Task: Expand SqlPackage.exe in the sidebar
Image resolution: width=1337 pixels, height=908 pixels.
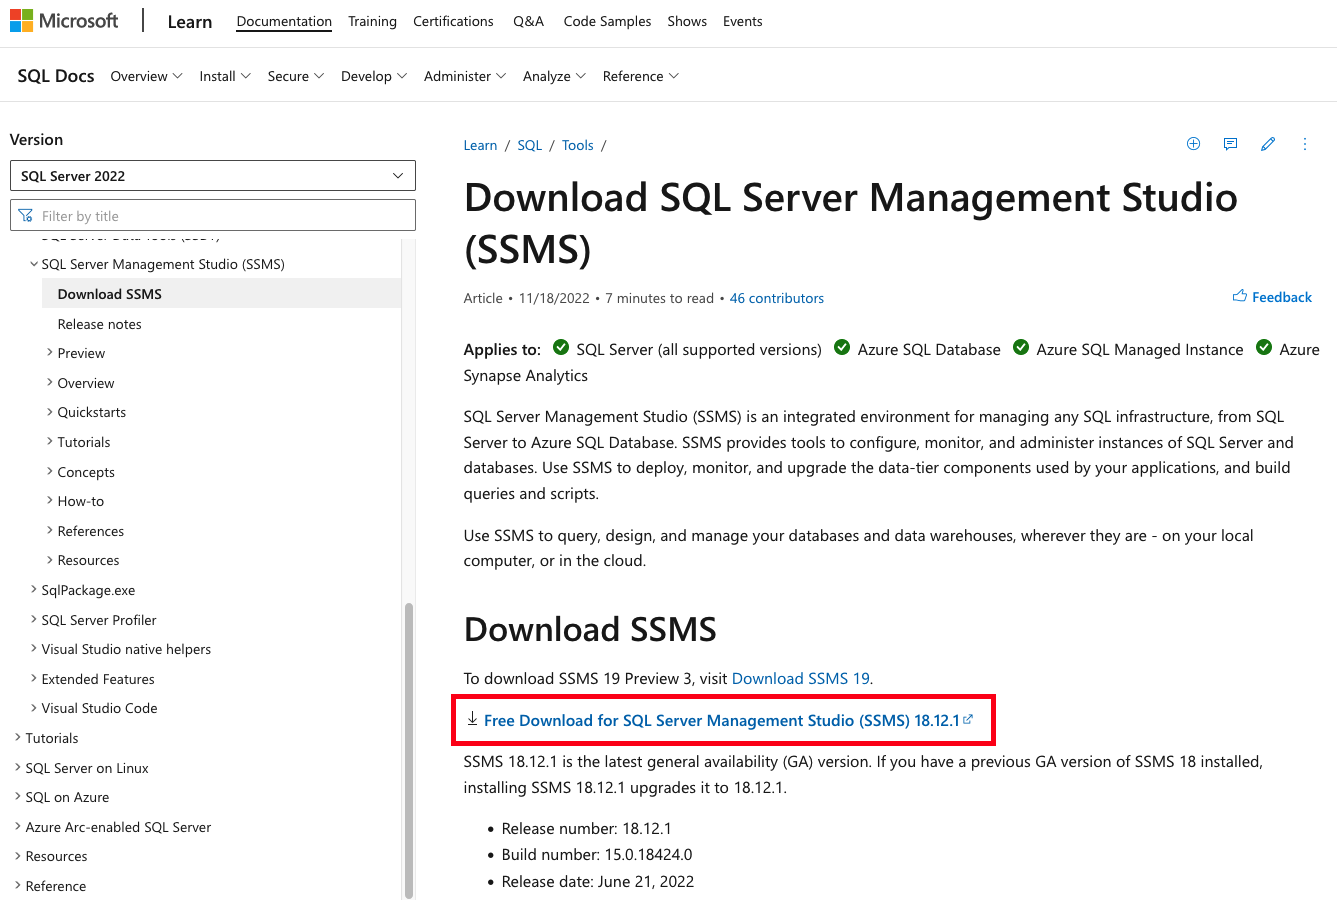Action: click(x=82, y=590)
